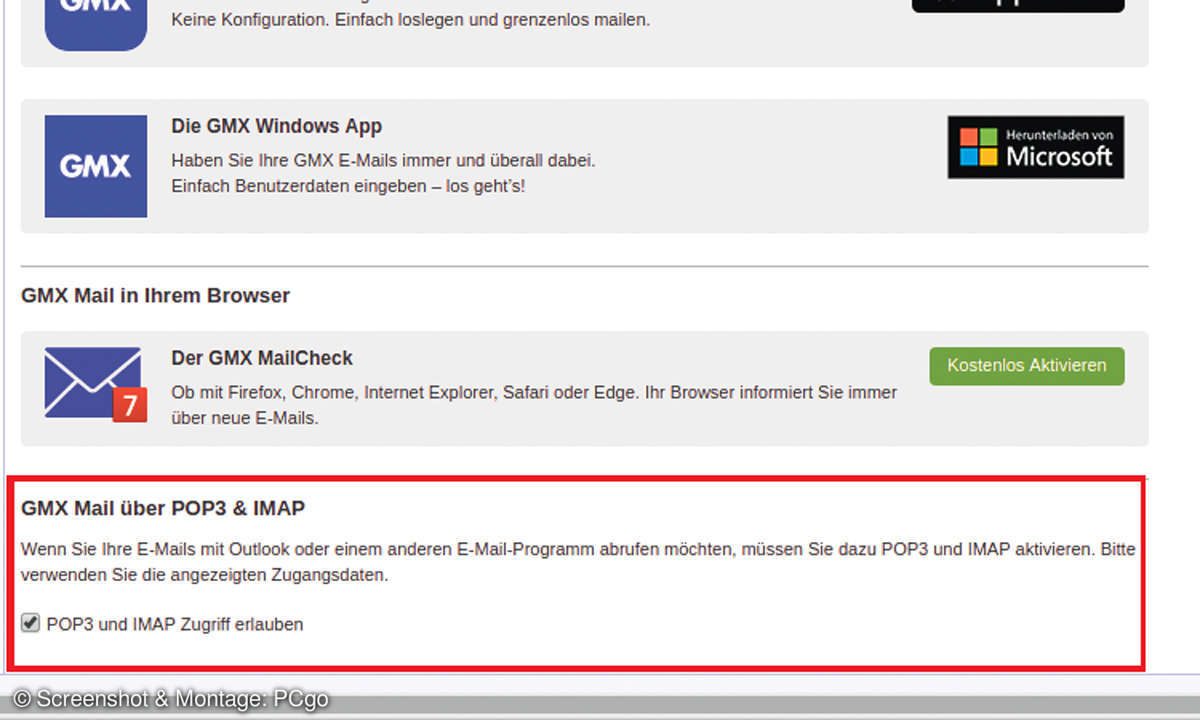The height and width of the screenshot is (720, 1200).
Task: Select the heading Der GMX MailCheck
Action: [262, 358]
